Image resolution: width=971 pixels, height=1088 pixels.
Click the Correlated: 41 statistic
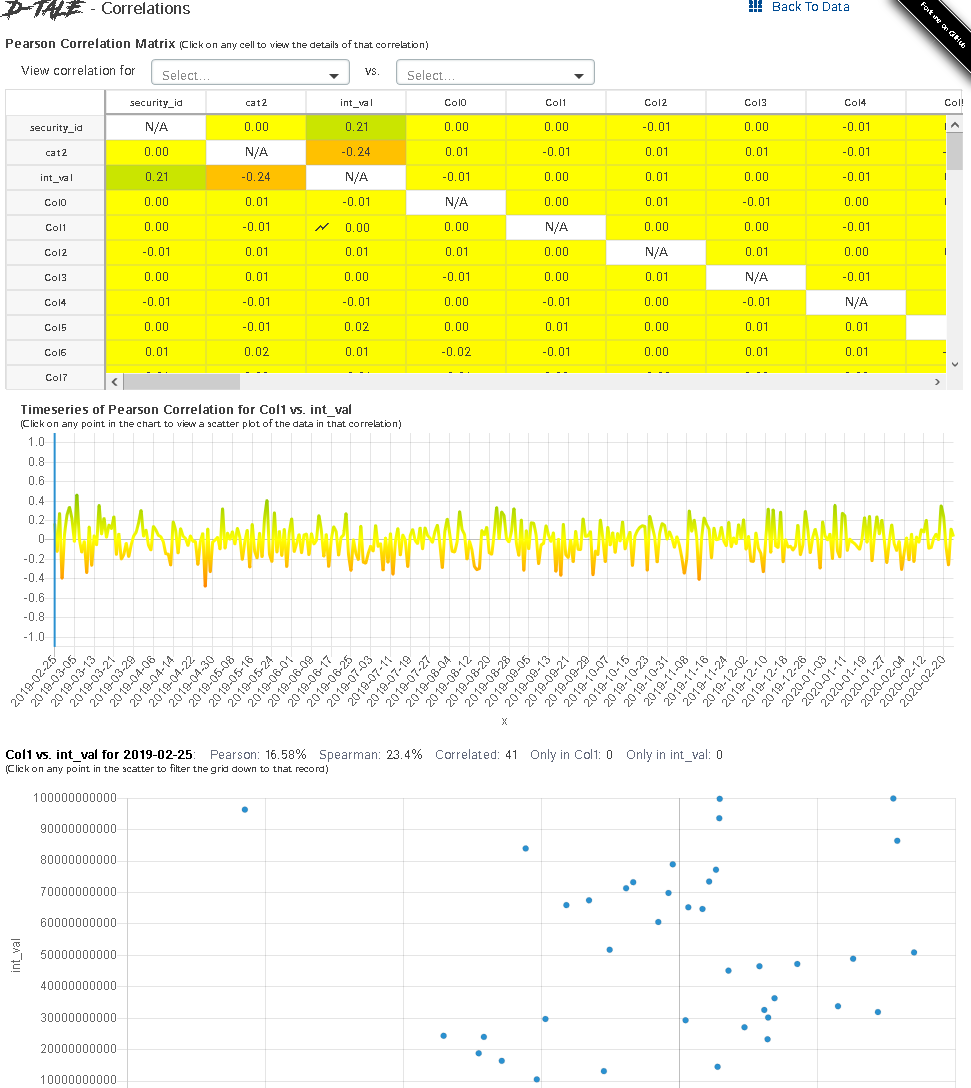coord(476,754)
